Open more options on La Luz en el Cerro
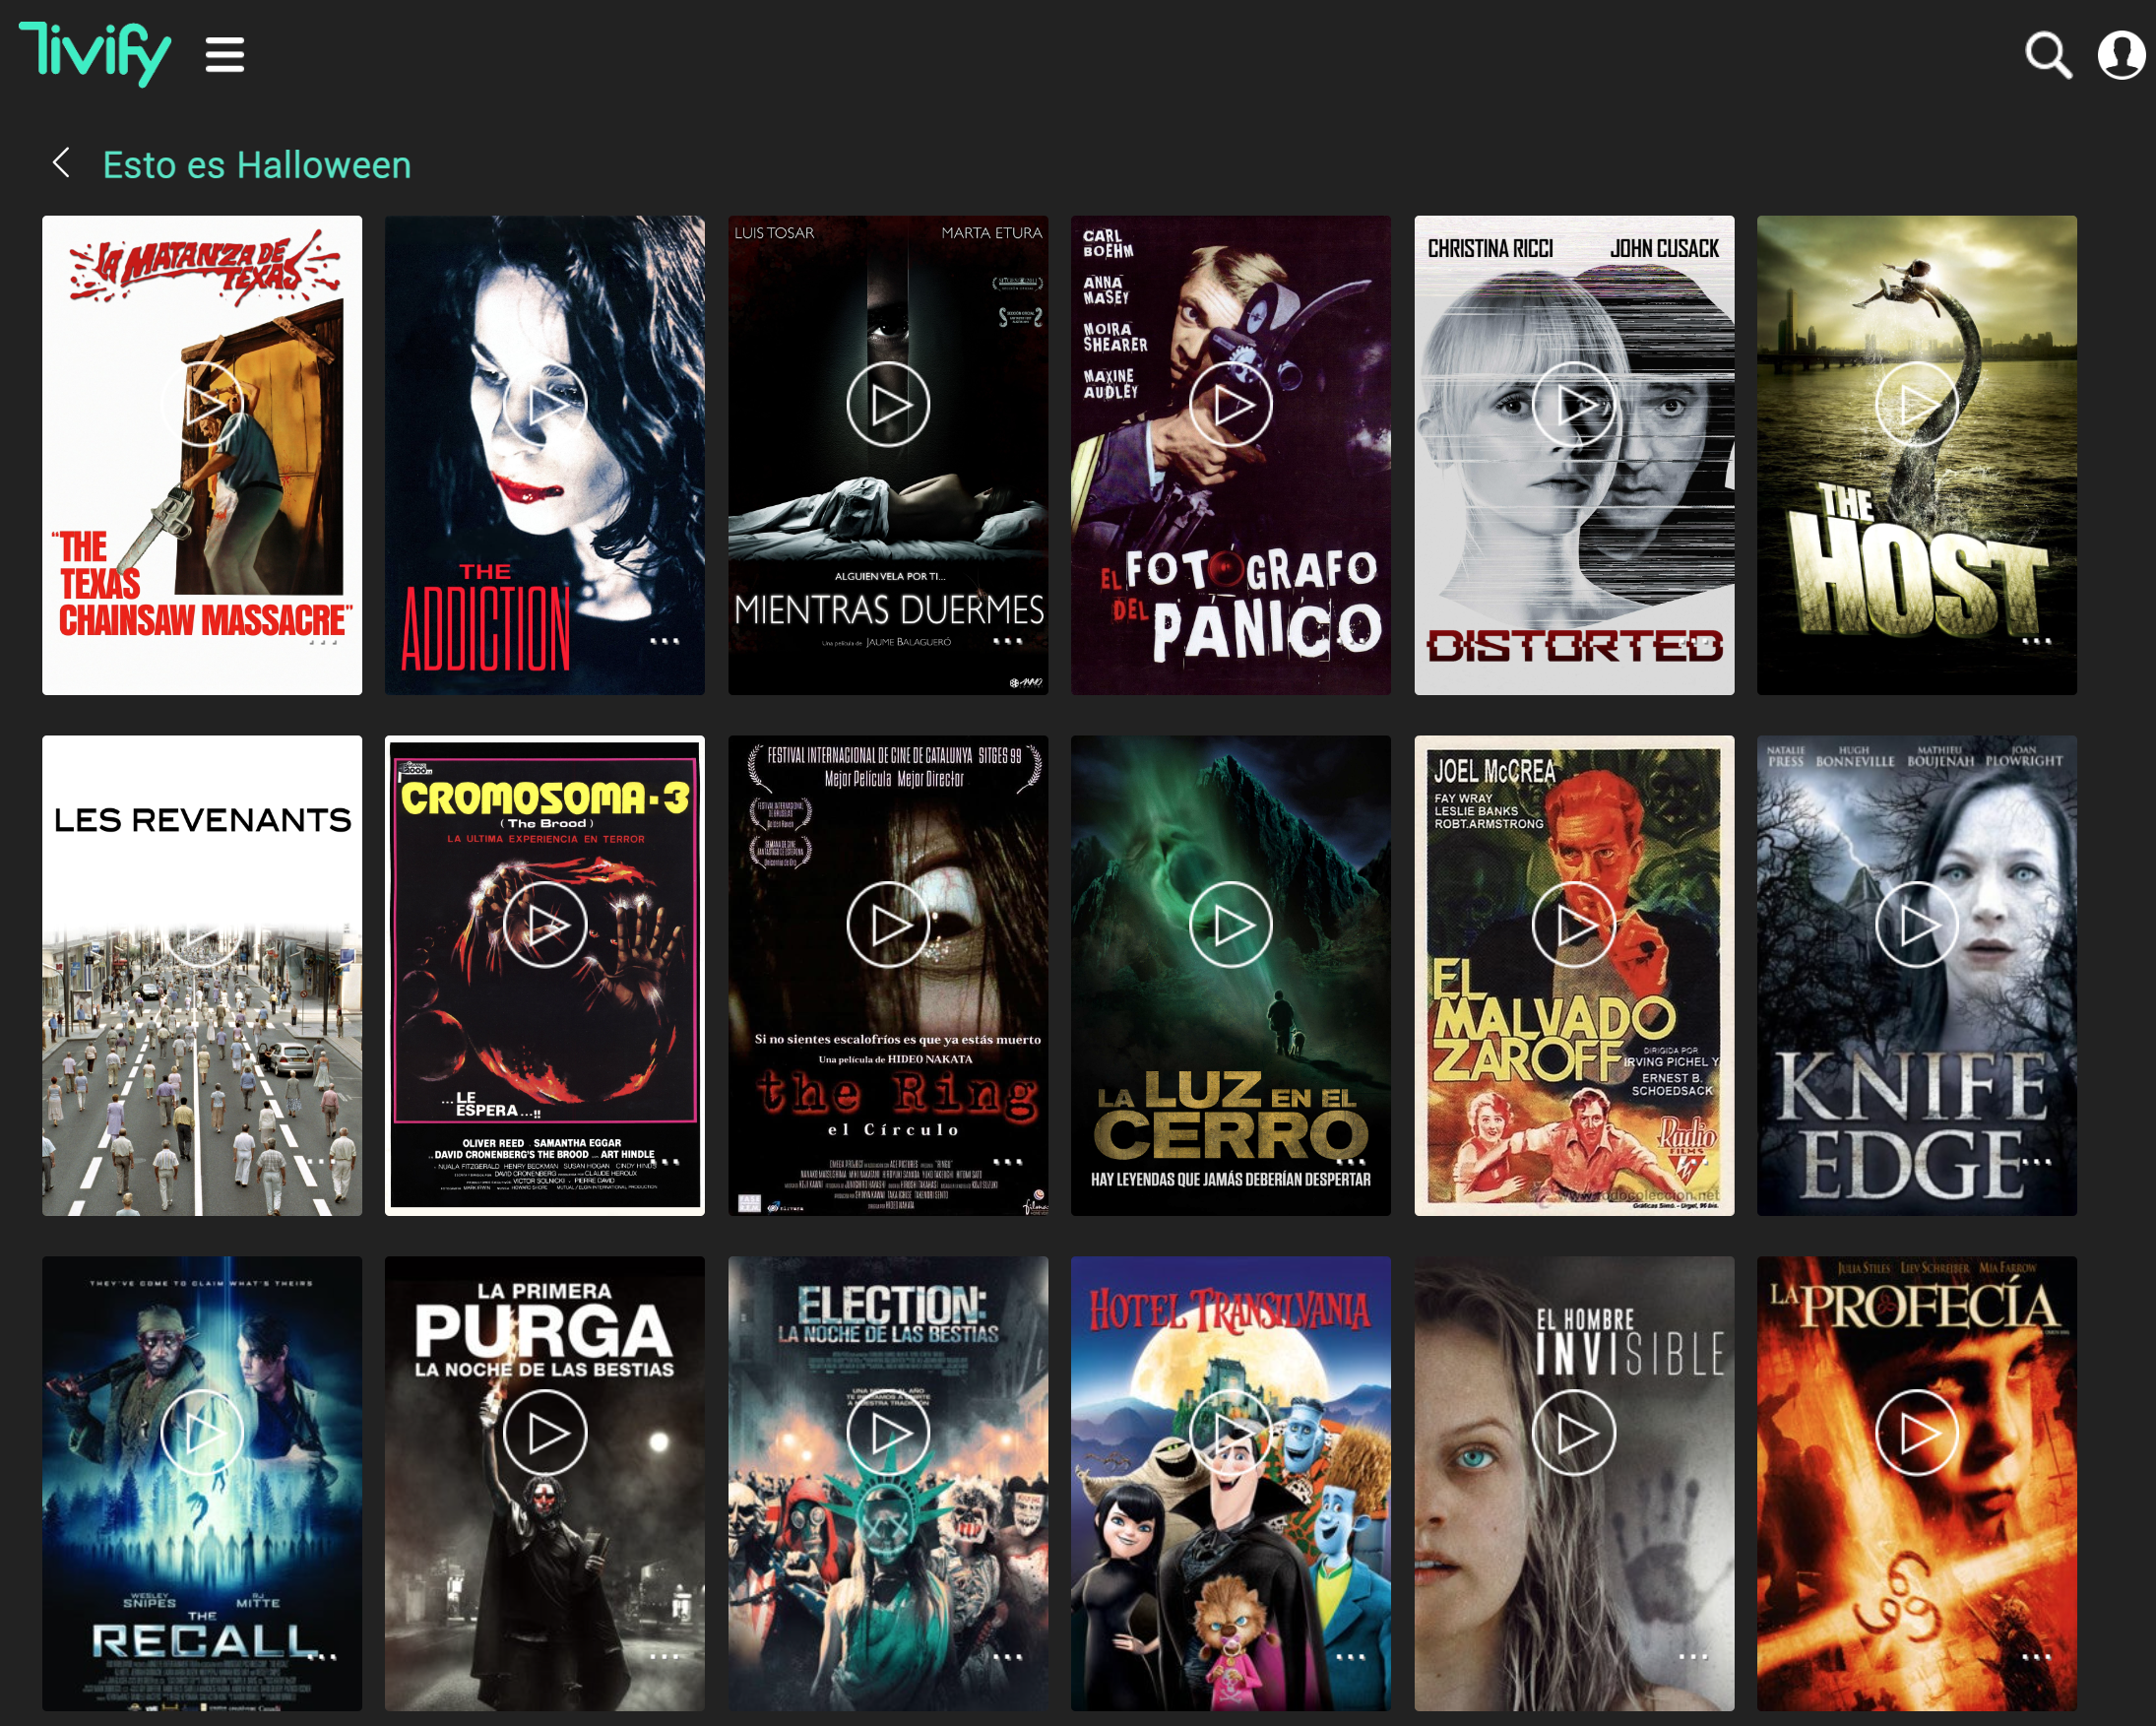Screen dimensions: 2156x1726 coord(1351,1162)
